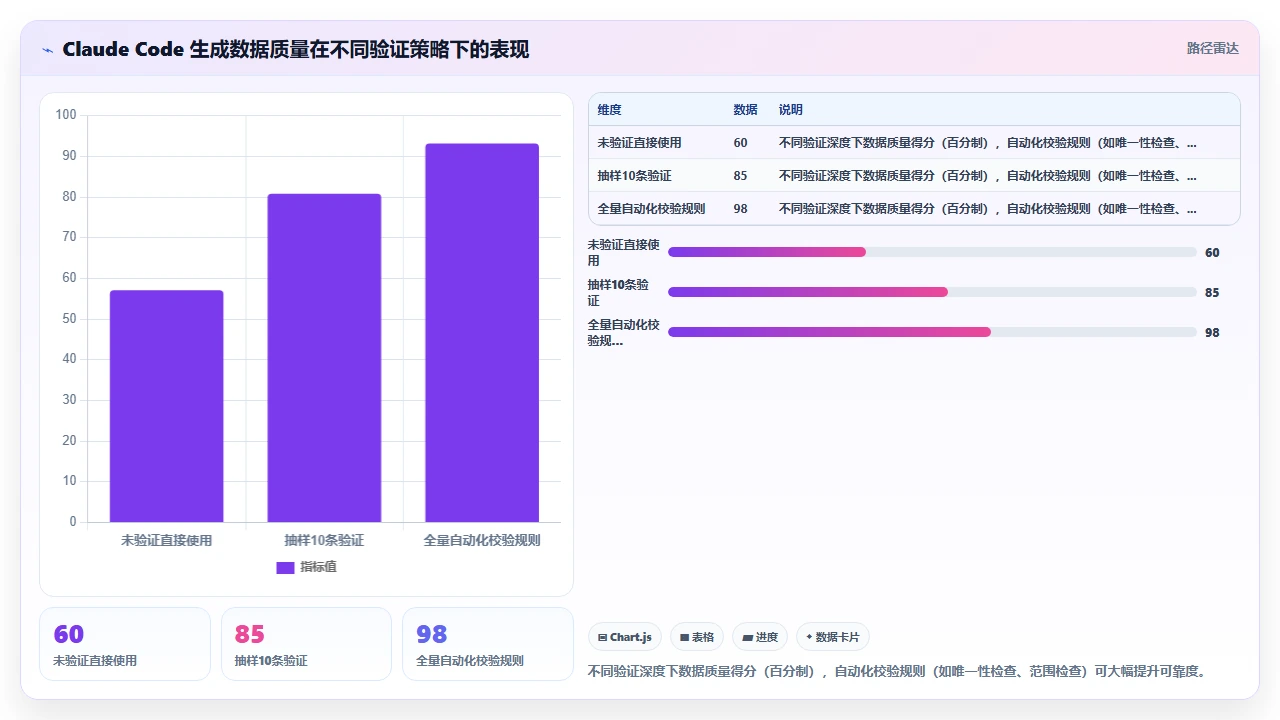Click the 数据卡片 tag chip
This screenshot has height=720, width=1280.
coord(833,637)
